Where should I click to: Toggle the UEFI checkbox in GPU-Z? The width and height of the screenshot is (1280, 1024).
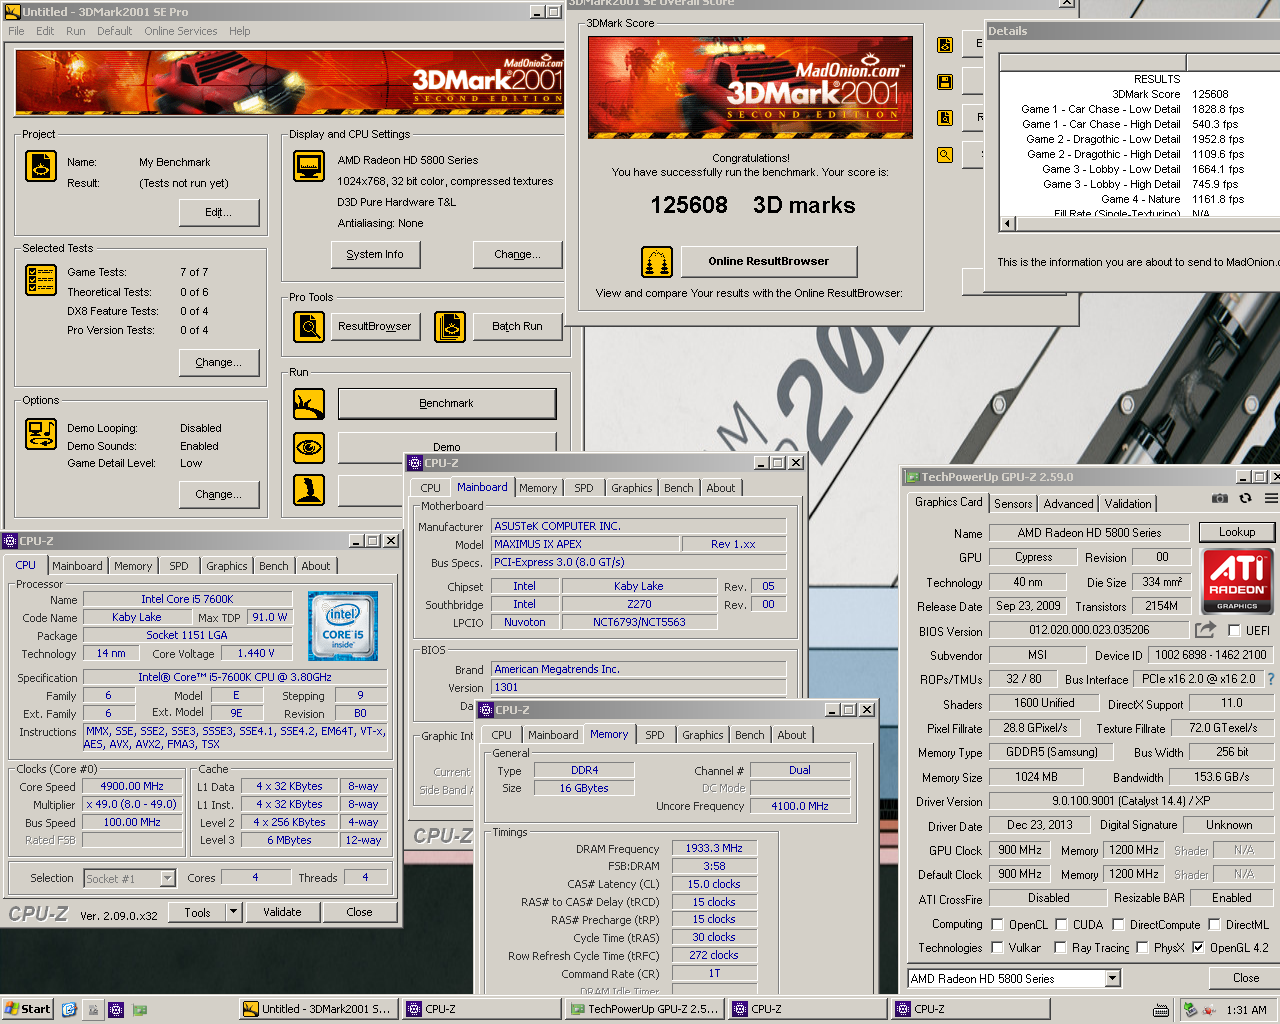click(x=1234, y=631)
